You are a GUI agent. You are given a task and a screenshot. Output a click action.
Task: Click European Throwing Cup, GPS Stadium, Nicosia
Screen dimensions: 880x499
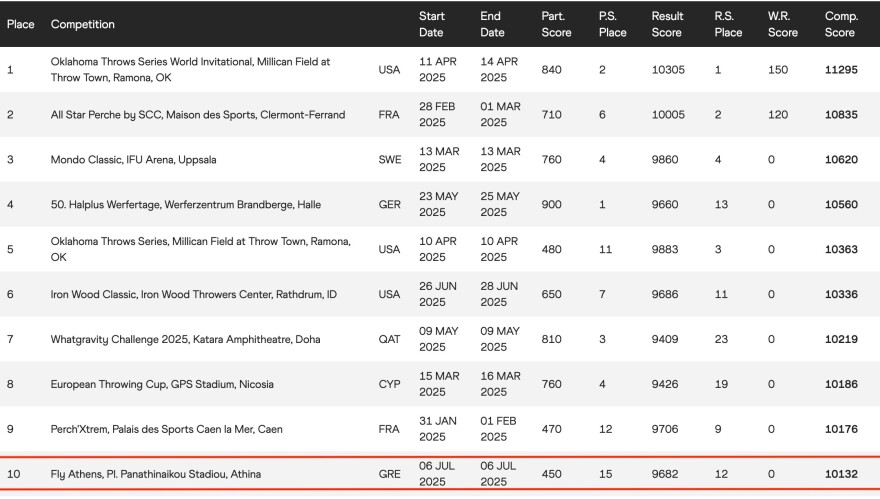tap(161, 385)
